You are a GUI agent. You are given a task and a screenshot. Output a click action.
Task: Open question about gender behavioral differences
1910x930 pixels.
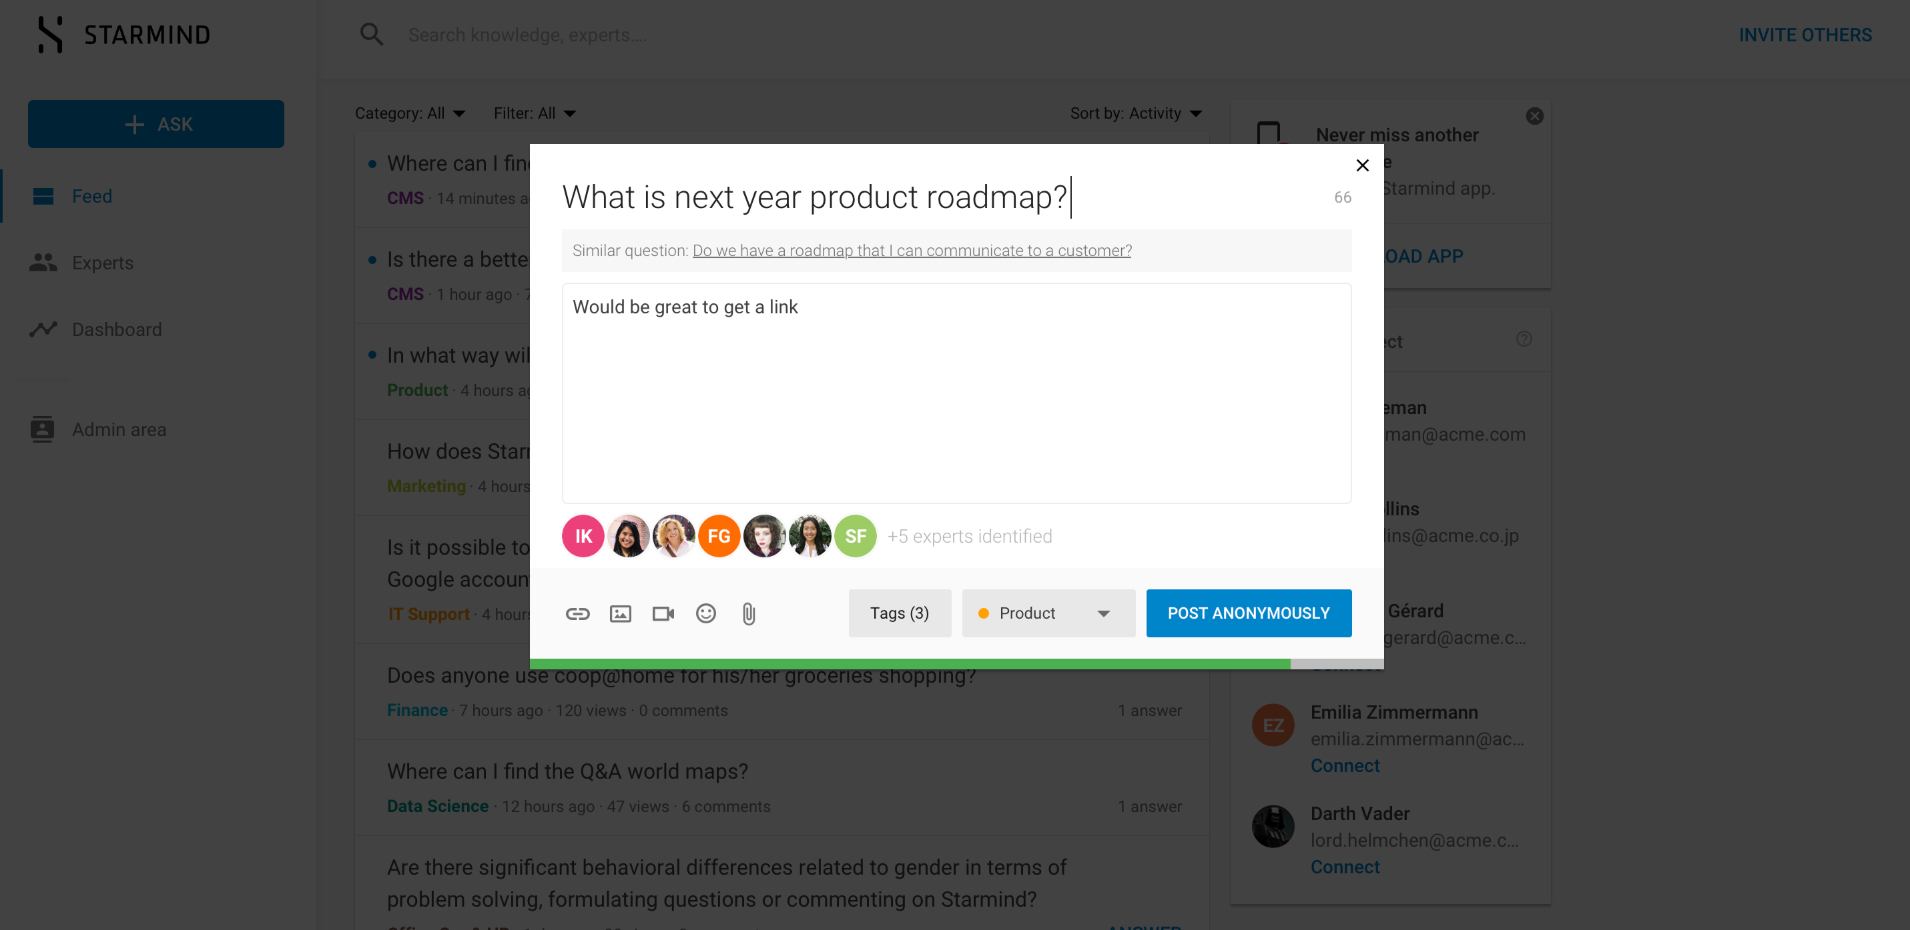(x=727, y=884)
